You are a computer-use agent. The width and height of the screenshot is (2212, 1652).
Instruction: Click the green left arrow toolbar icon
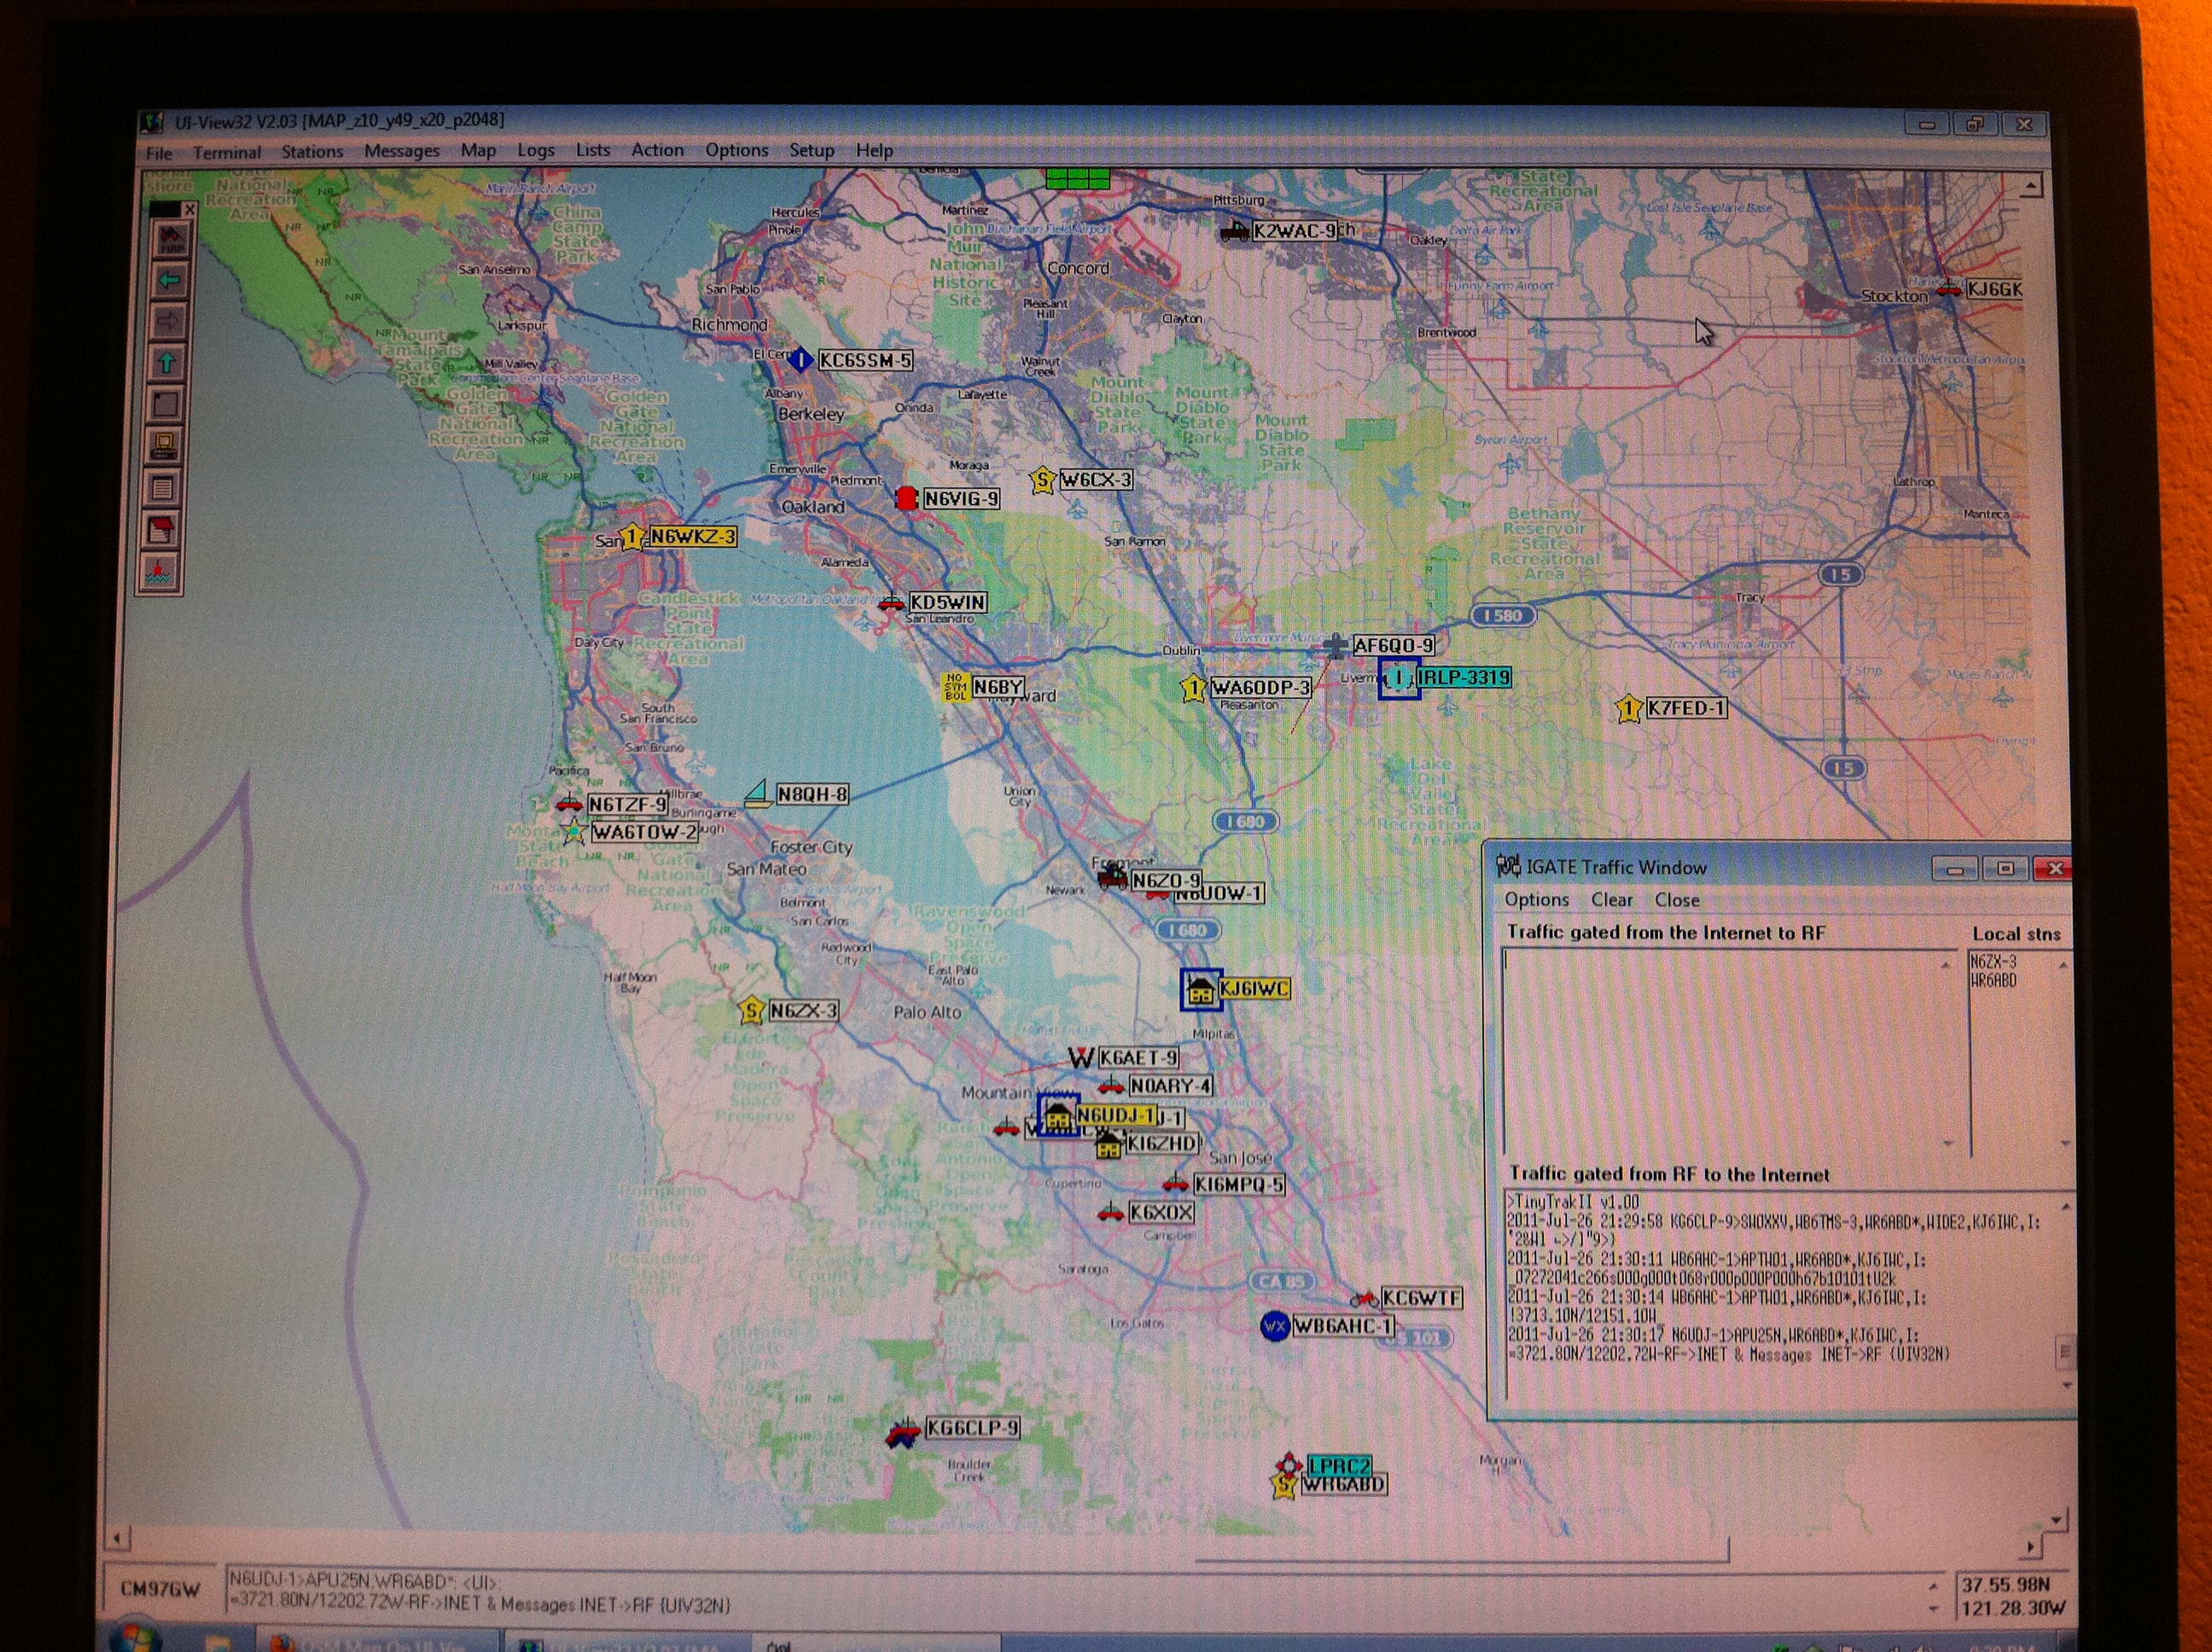pyautogui.click(x=169, y=281)
